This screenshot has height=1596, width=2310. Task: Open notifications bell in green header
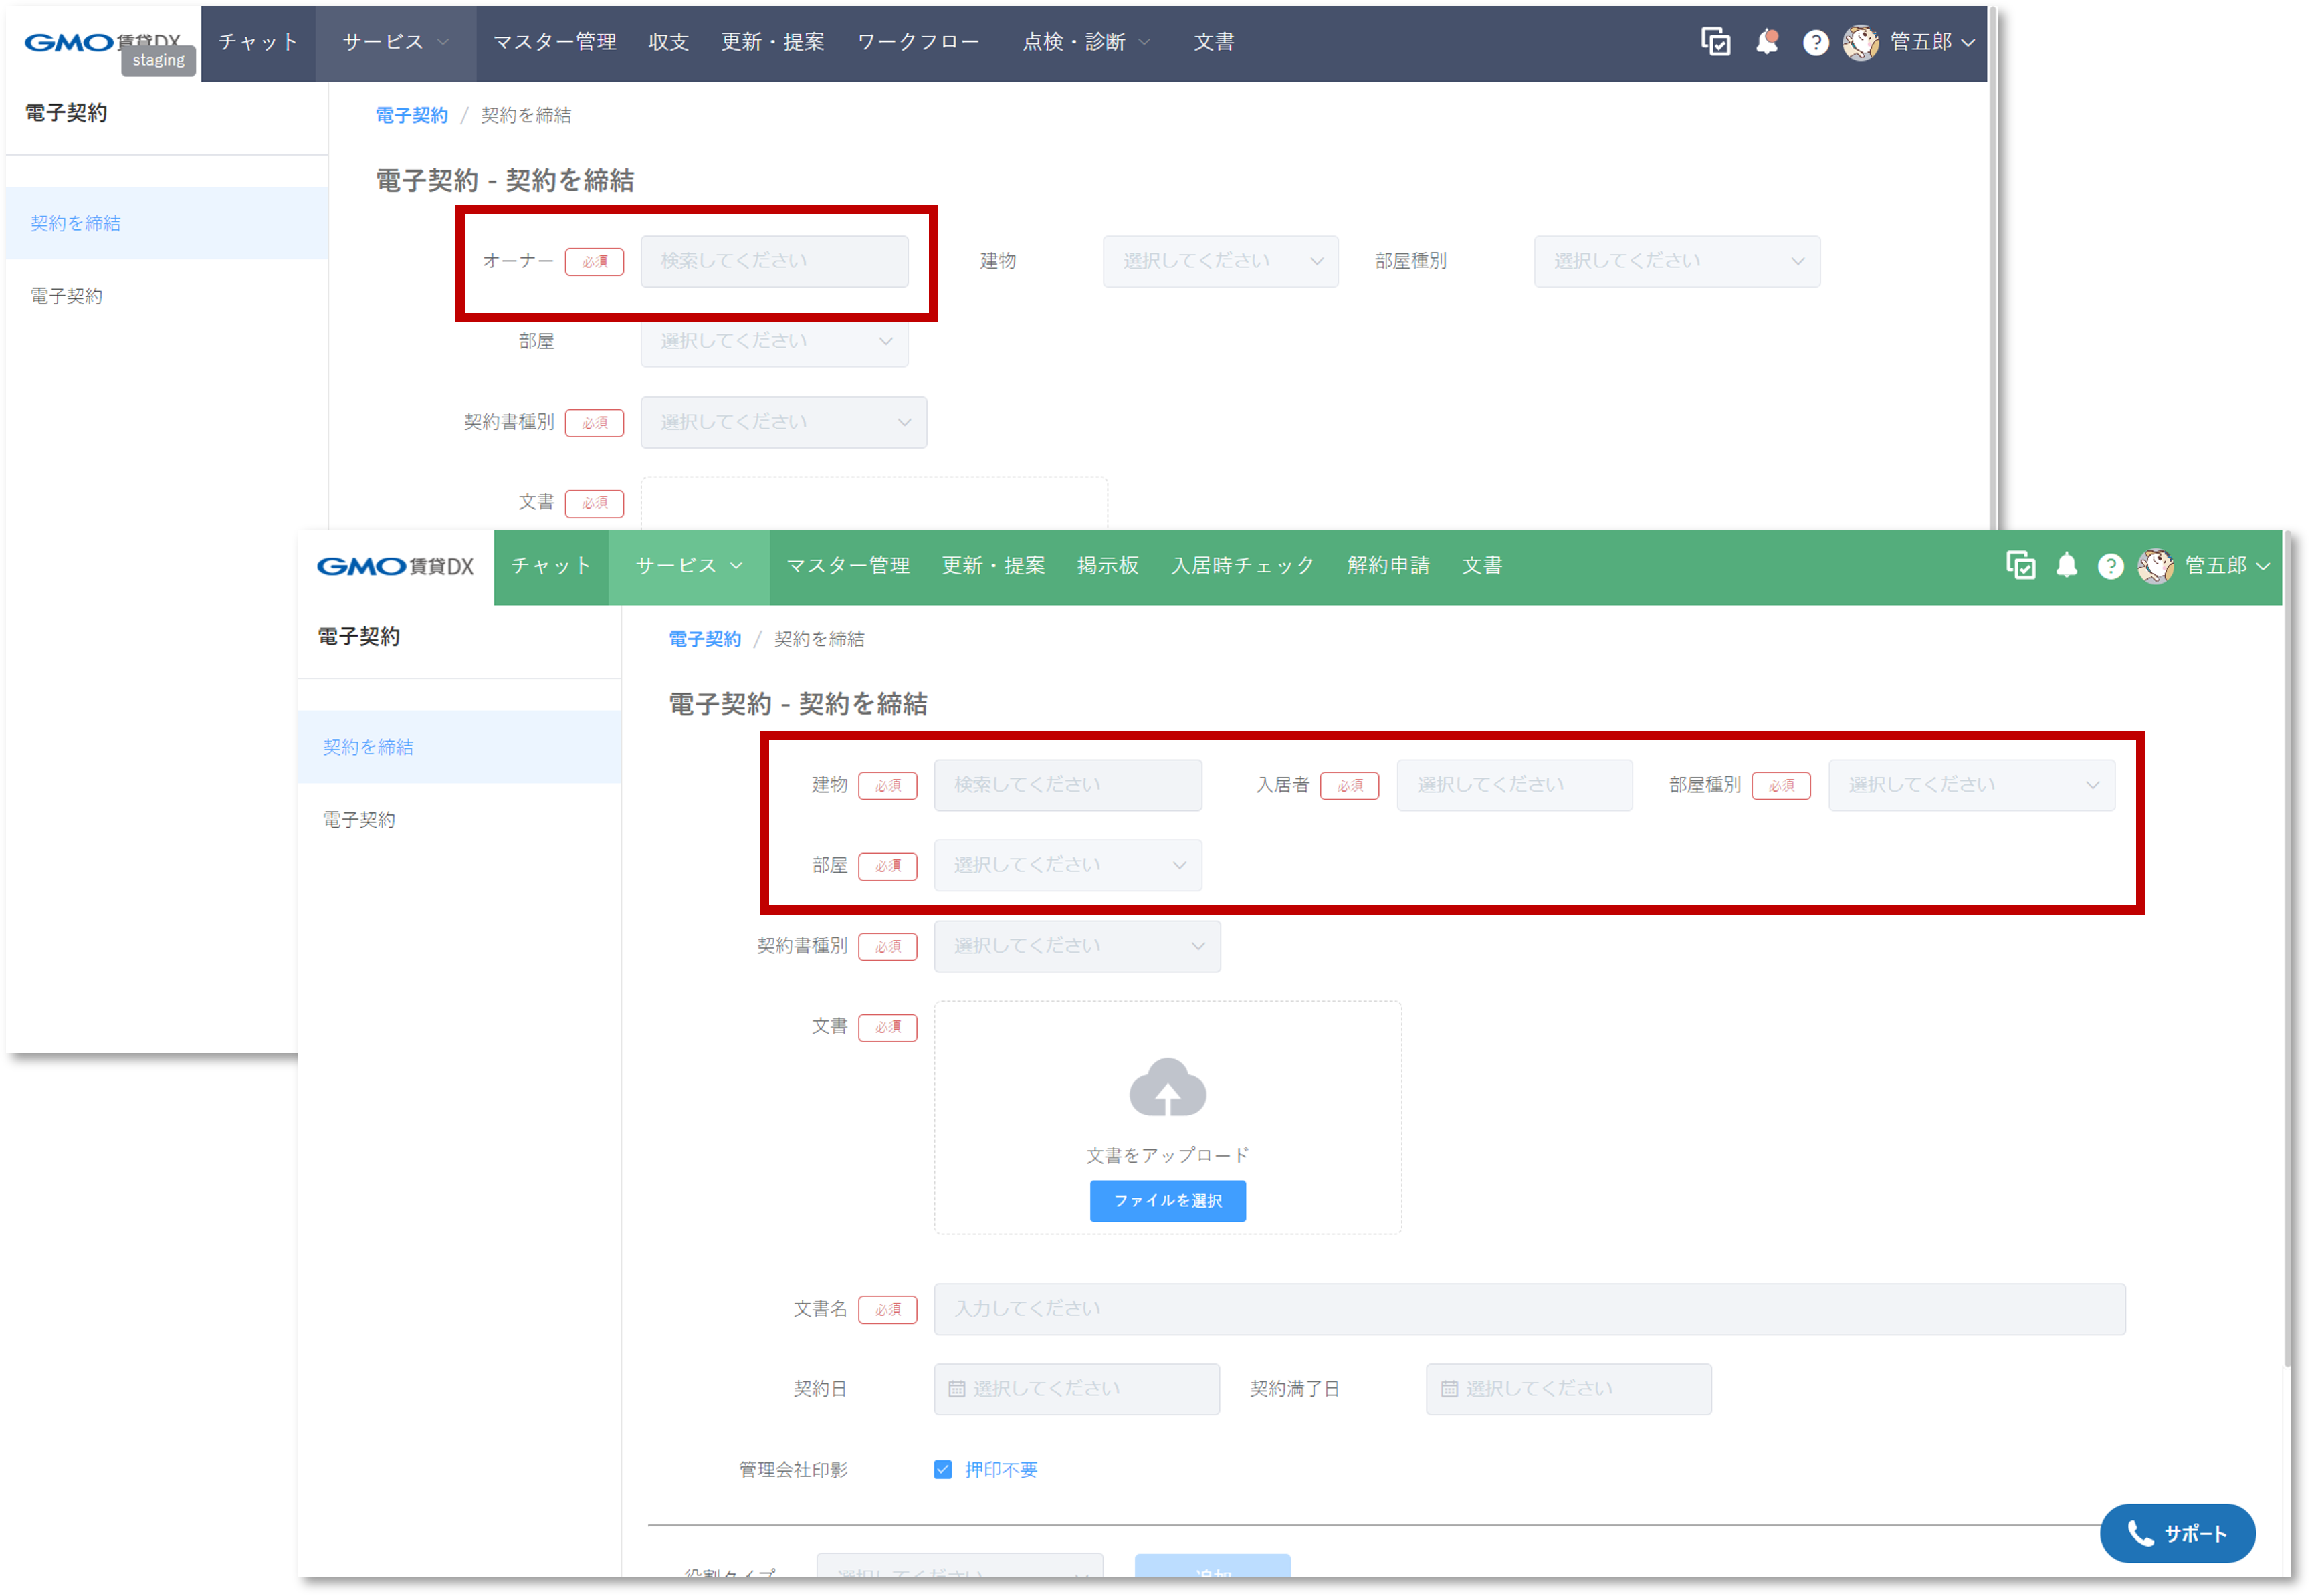[x=2066, y=566]
